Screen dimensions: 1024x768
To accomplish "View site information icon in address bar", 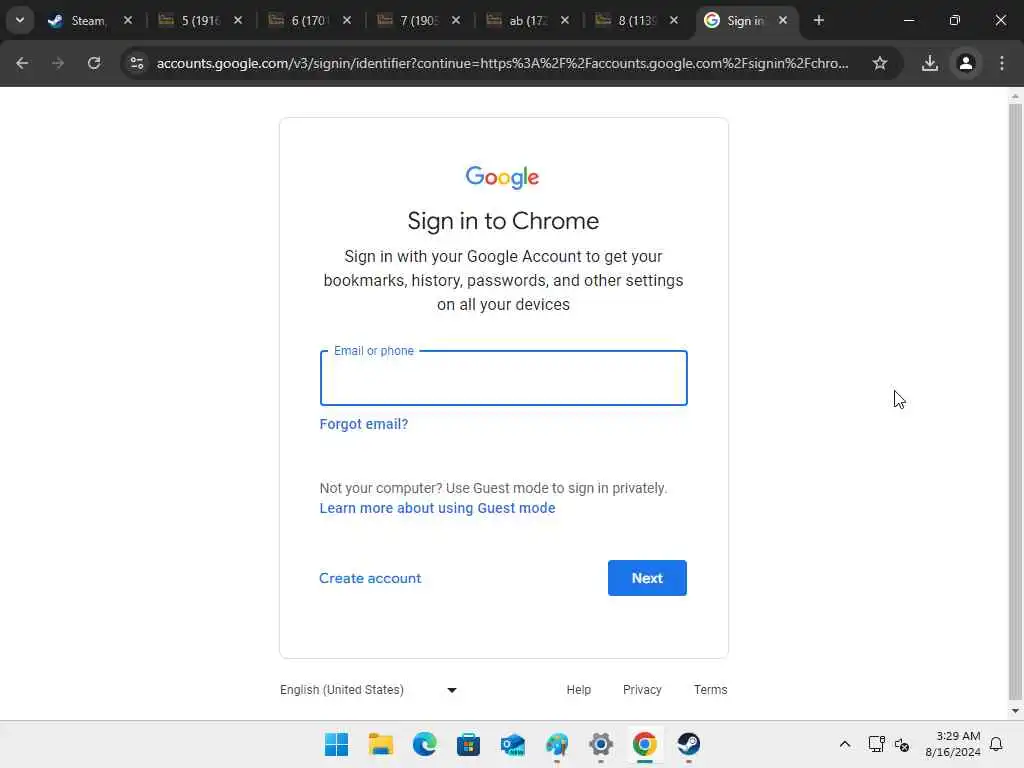I will (x=136, y=63).
